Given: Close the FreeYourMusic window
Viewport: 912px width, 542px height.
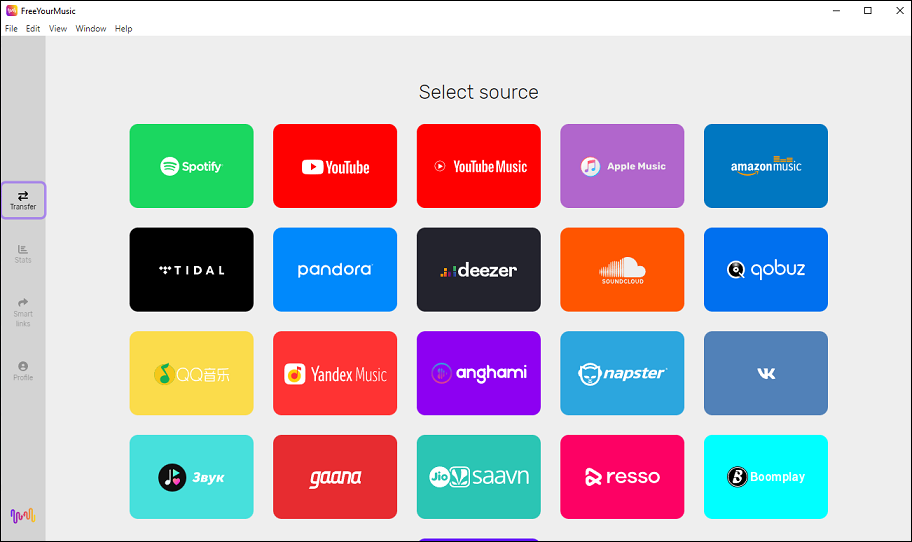Looking at the screenshot, I should click(899, 10).
